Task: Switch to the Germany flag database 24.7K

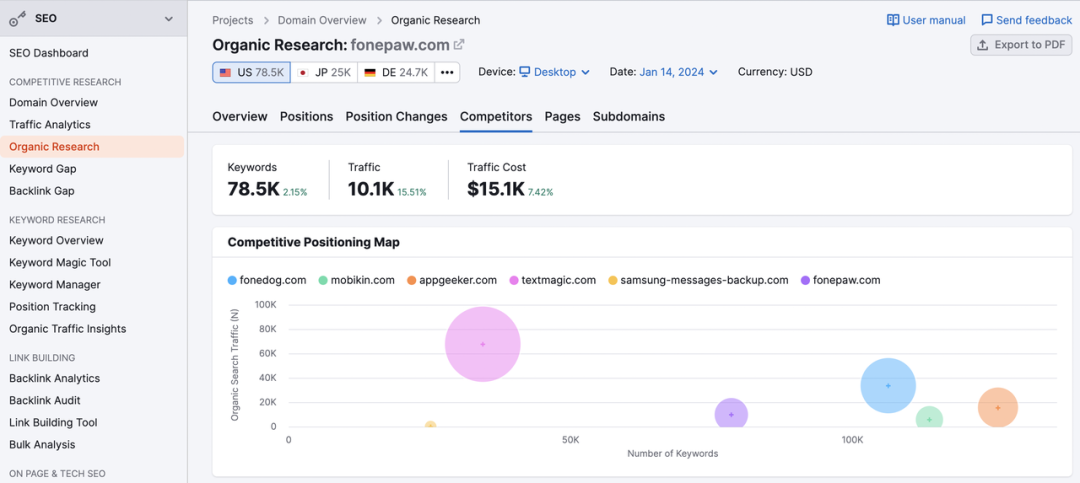Action: [x=396, y=72]
